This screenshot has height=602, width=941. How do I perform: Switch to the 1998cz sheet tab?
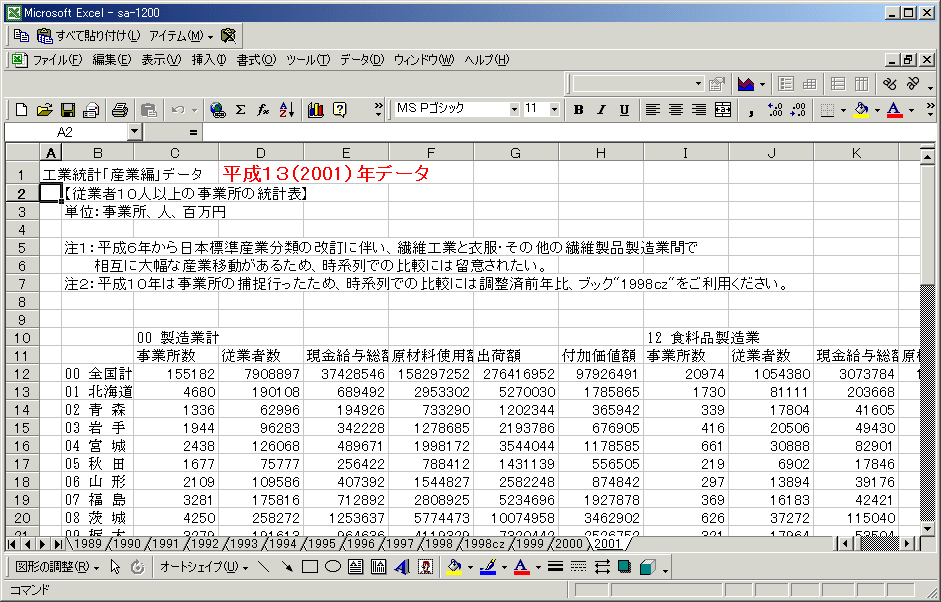point(485,544)
